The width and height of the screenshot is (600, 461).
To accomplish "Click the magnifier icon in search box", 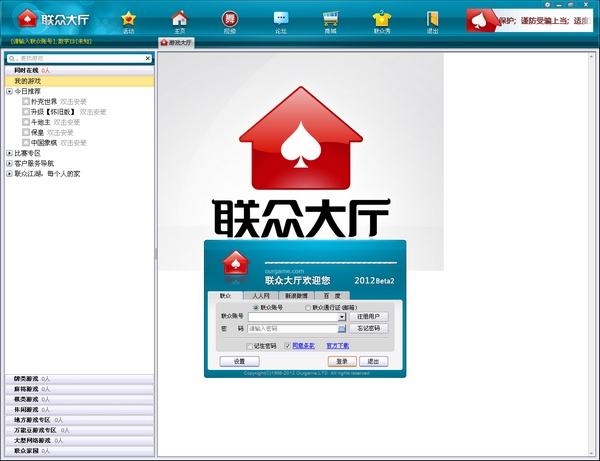I will pos(12,59).
